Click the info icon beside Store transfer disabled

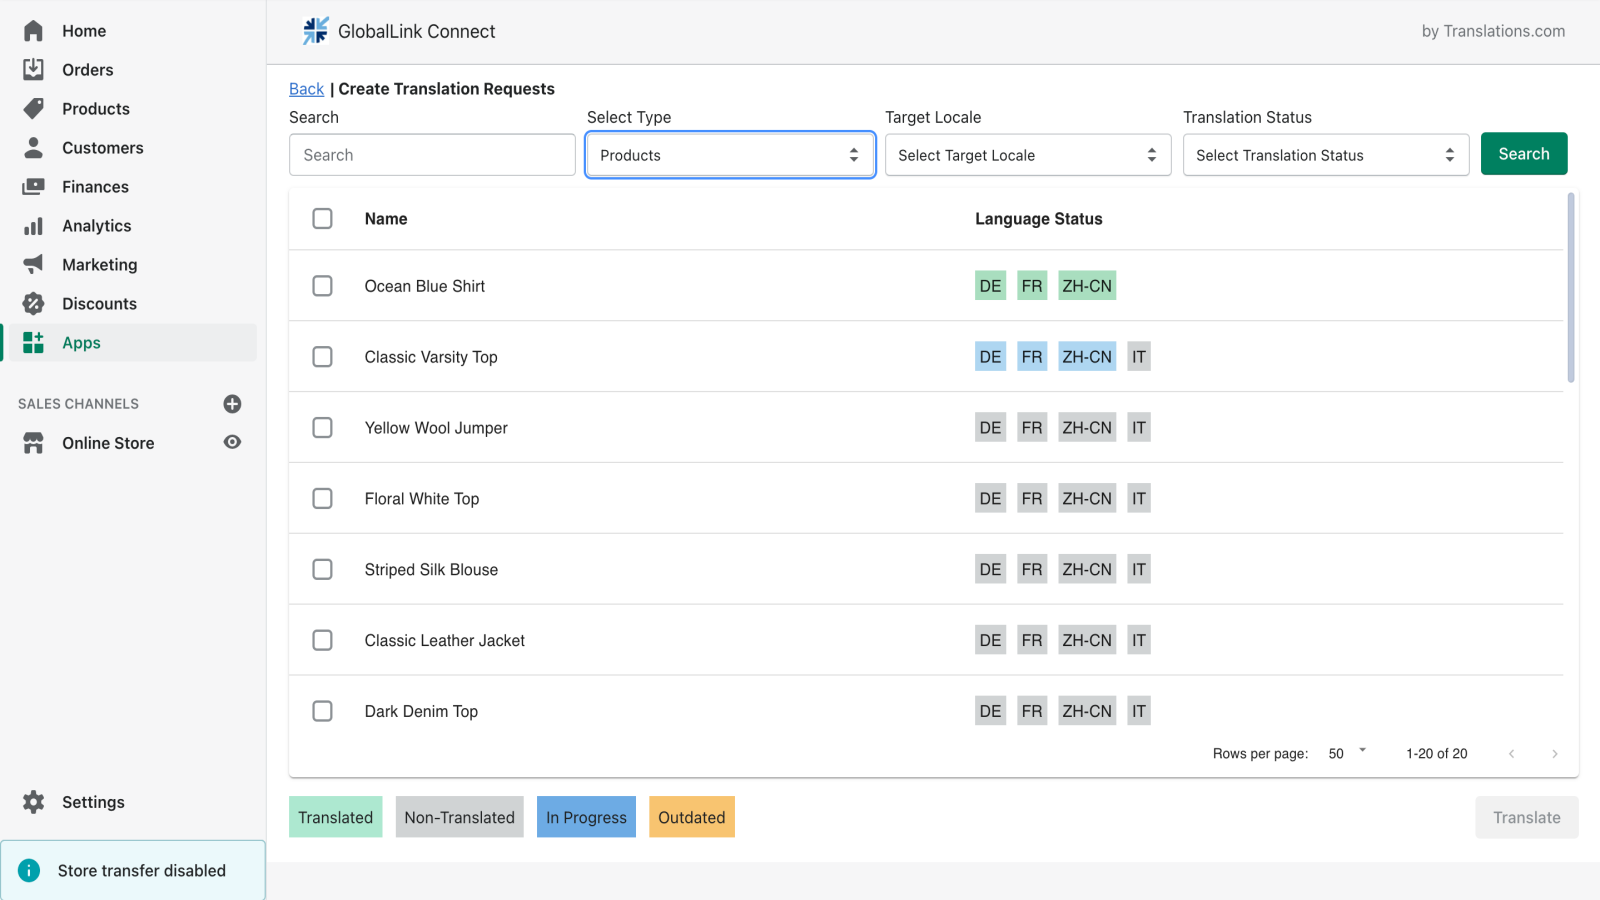click(29, 870)
